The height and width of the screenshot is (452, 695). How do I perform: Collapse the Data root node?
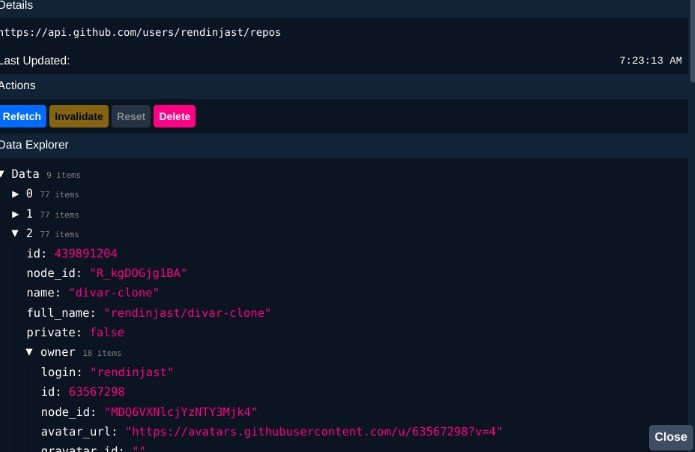3,174
